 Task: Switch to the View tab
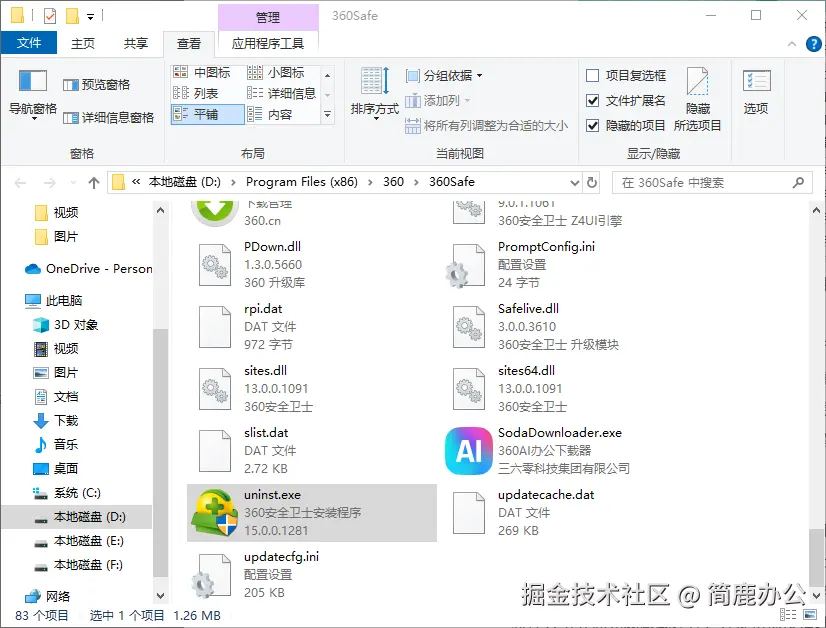[189, 44]
